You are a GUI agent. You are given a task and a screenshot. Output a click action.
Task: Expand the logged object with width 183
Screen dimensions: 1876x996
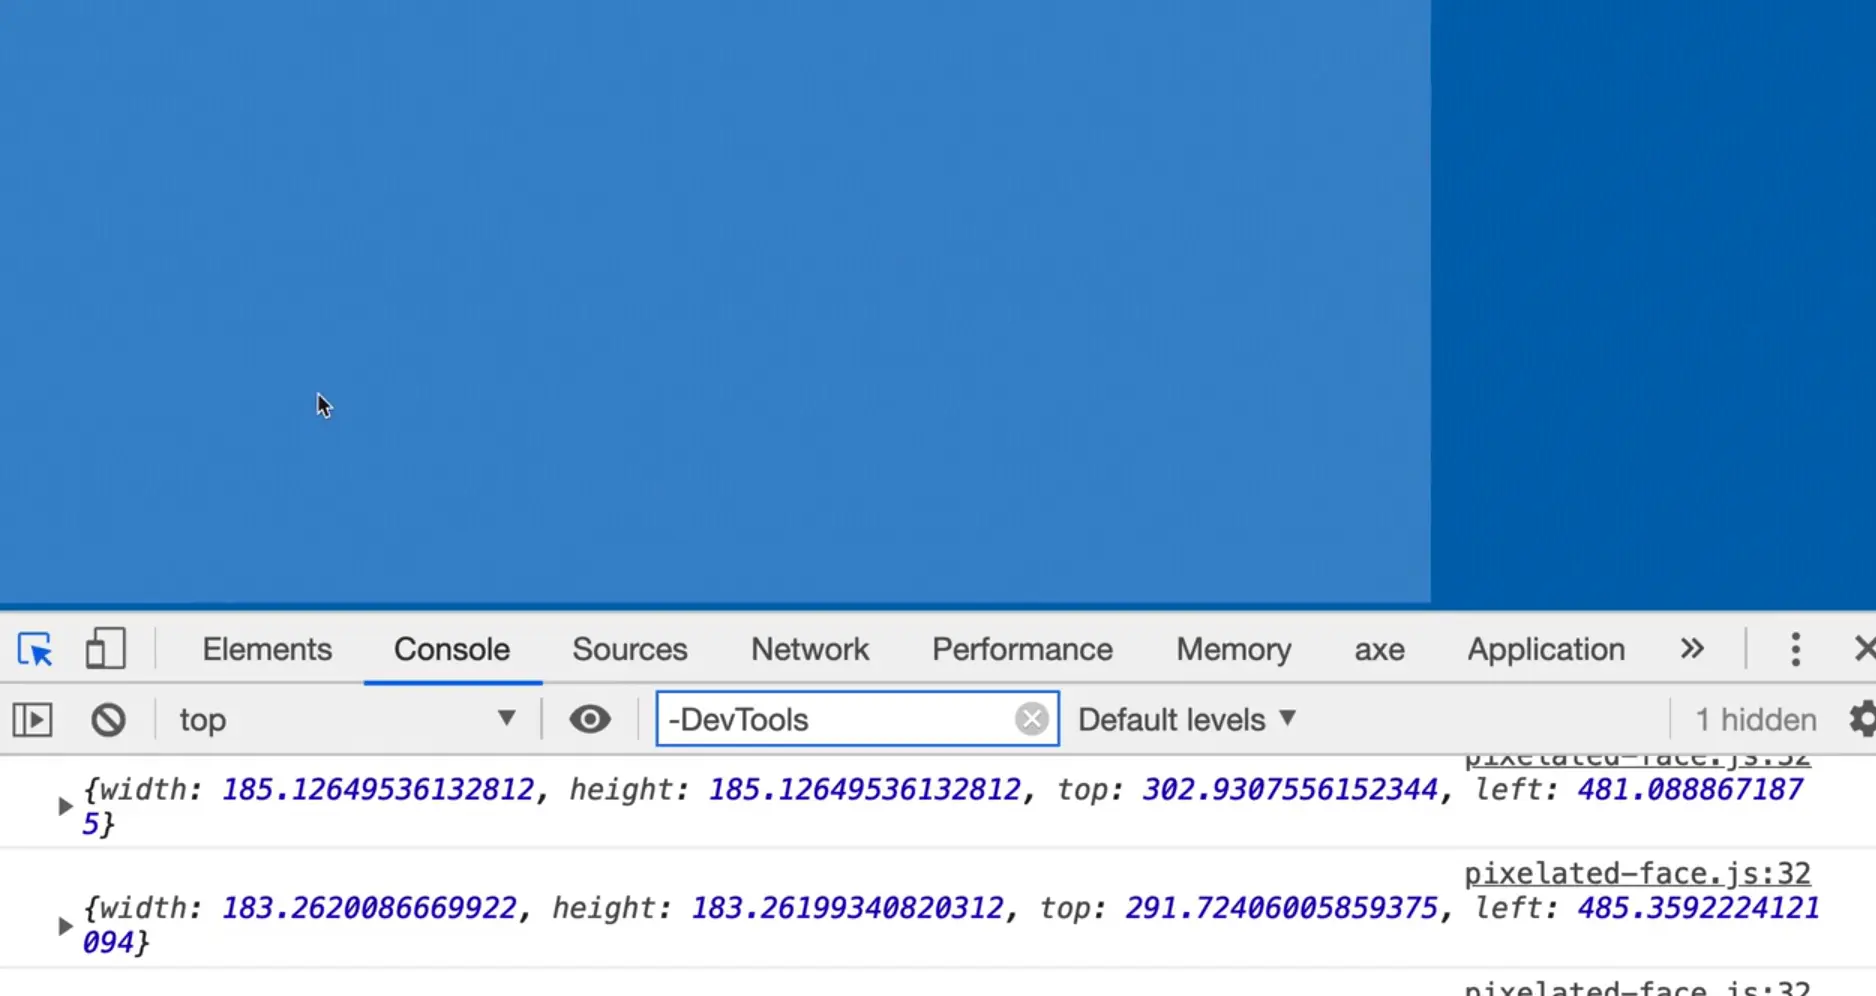coord(65,926)
